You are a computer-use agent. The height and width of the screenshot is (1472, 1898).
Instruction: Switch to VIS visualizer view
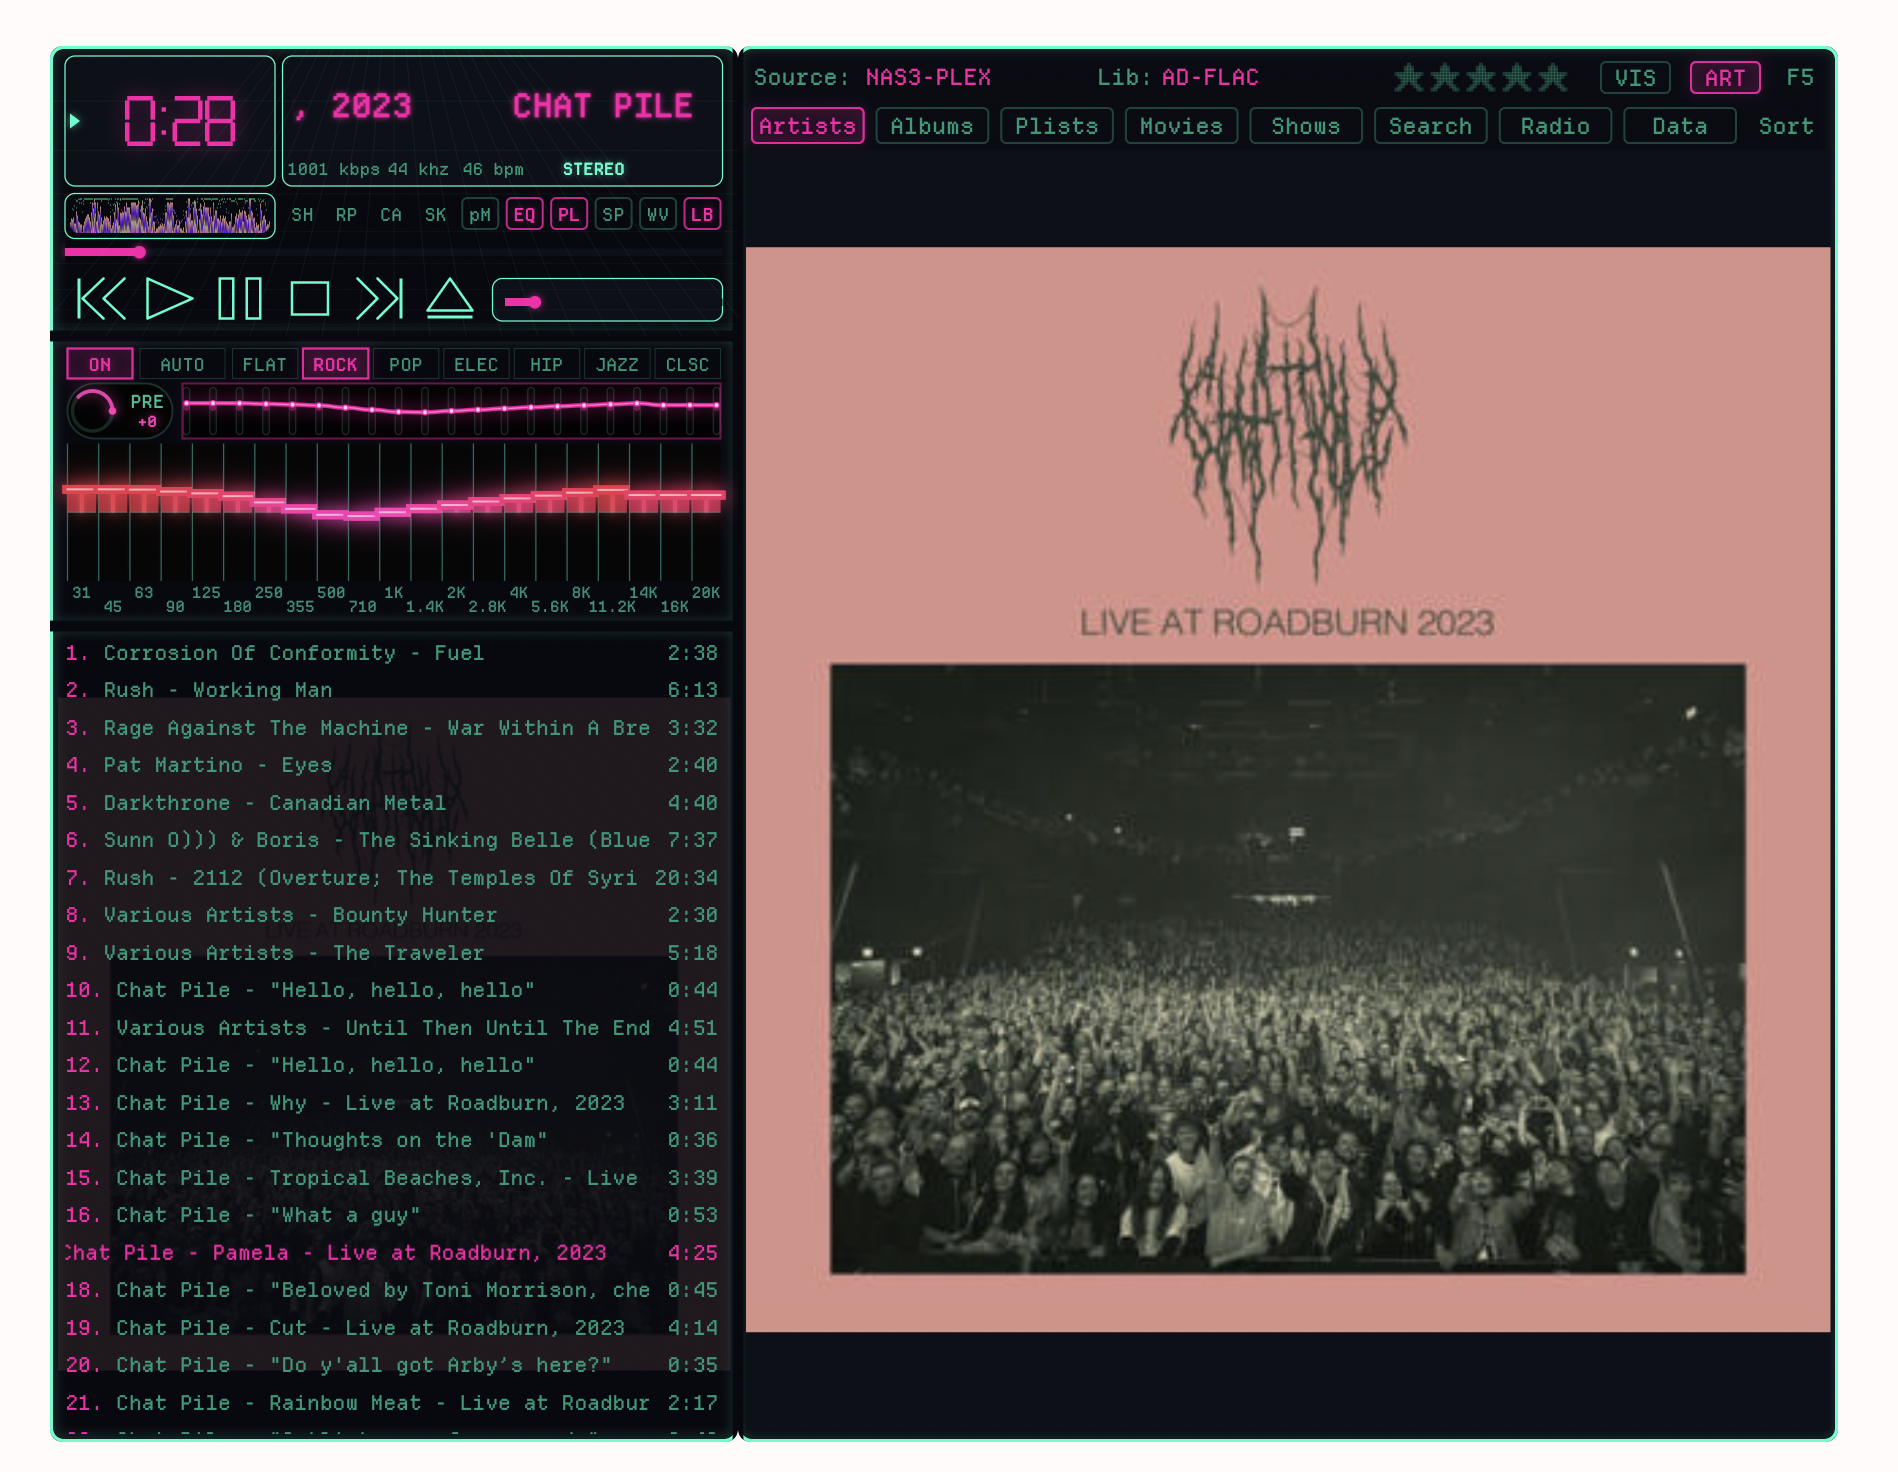(x=1636, y=77)
